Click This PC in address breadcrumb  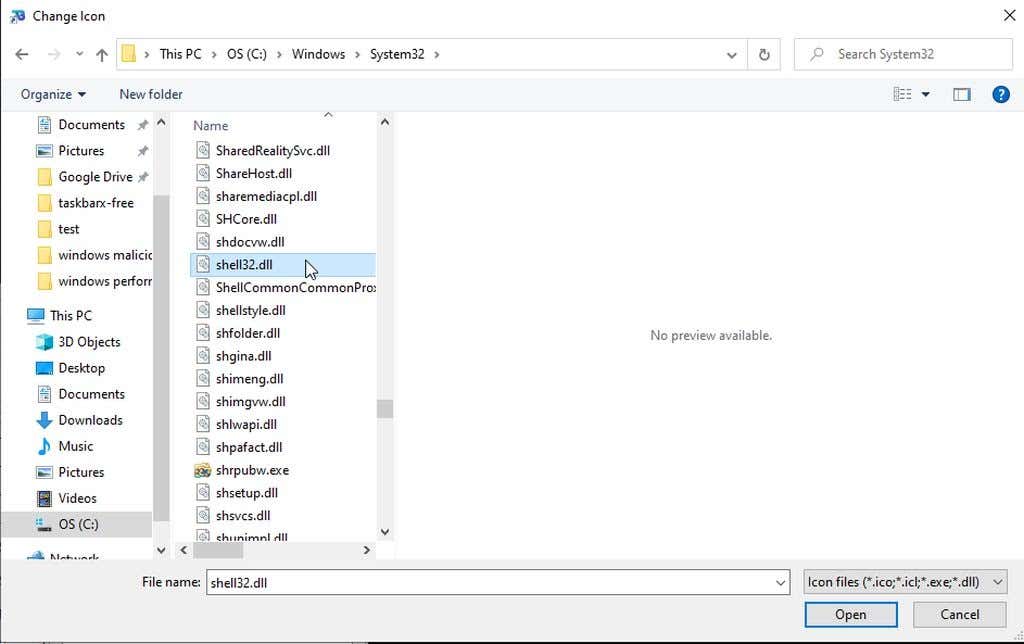pos(180,54)
